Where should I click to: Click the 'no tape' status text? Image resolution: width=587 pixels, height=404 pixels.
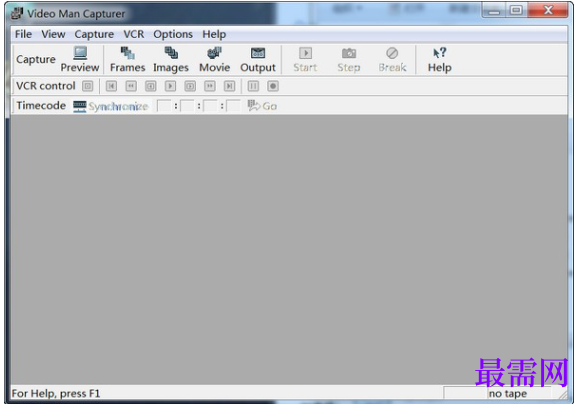pyautogui.click(x=508, y=394)
